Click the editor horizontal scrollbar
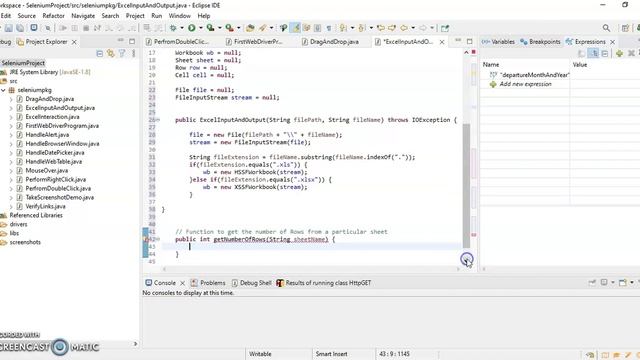 [x=311, y=269]
